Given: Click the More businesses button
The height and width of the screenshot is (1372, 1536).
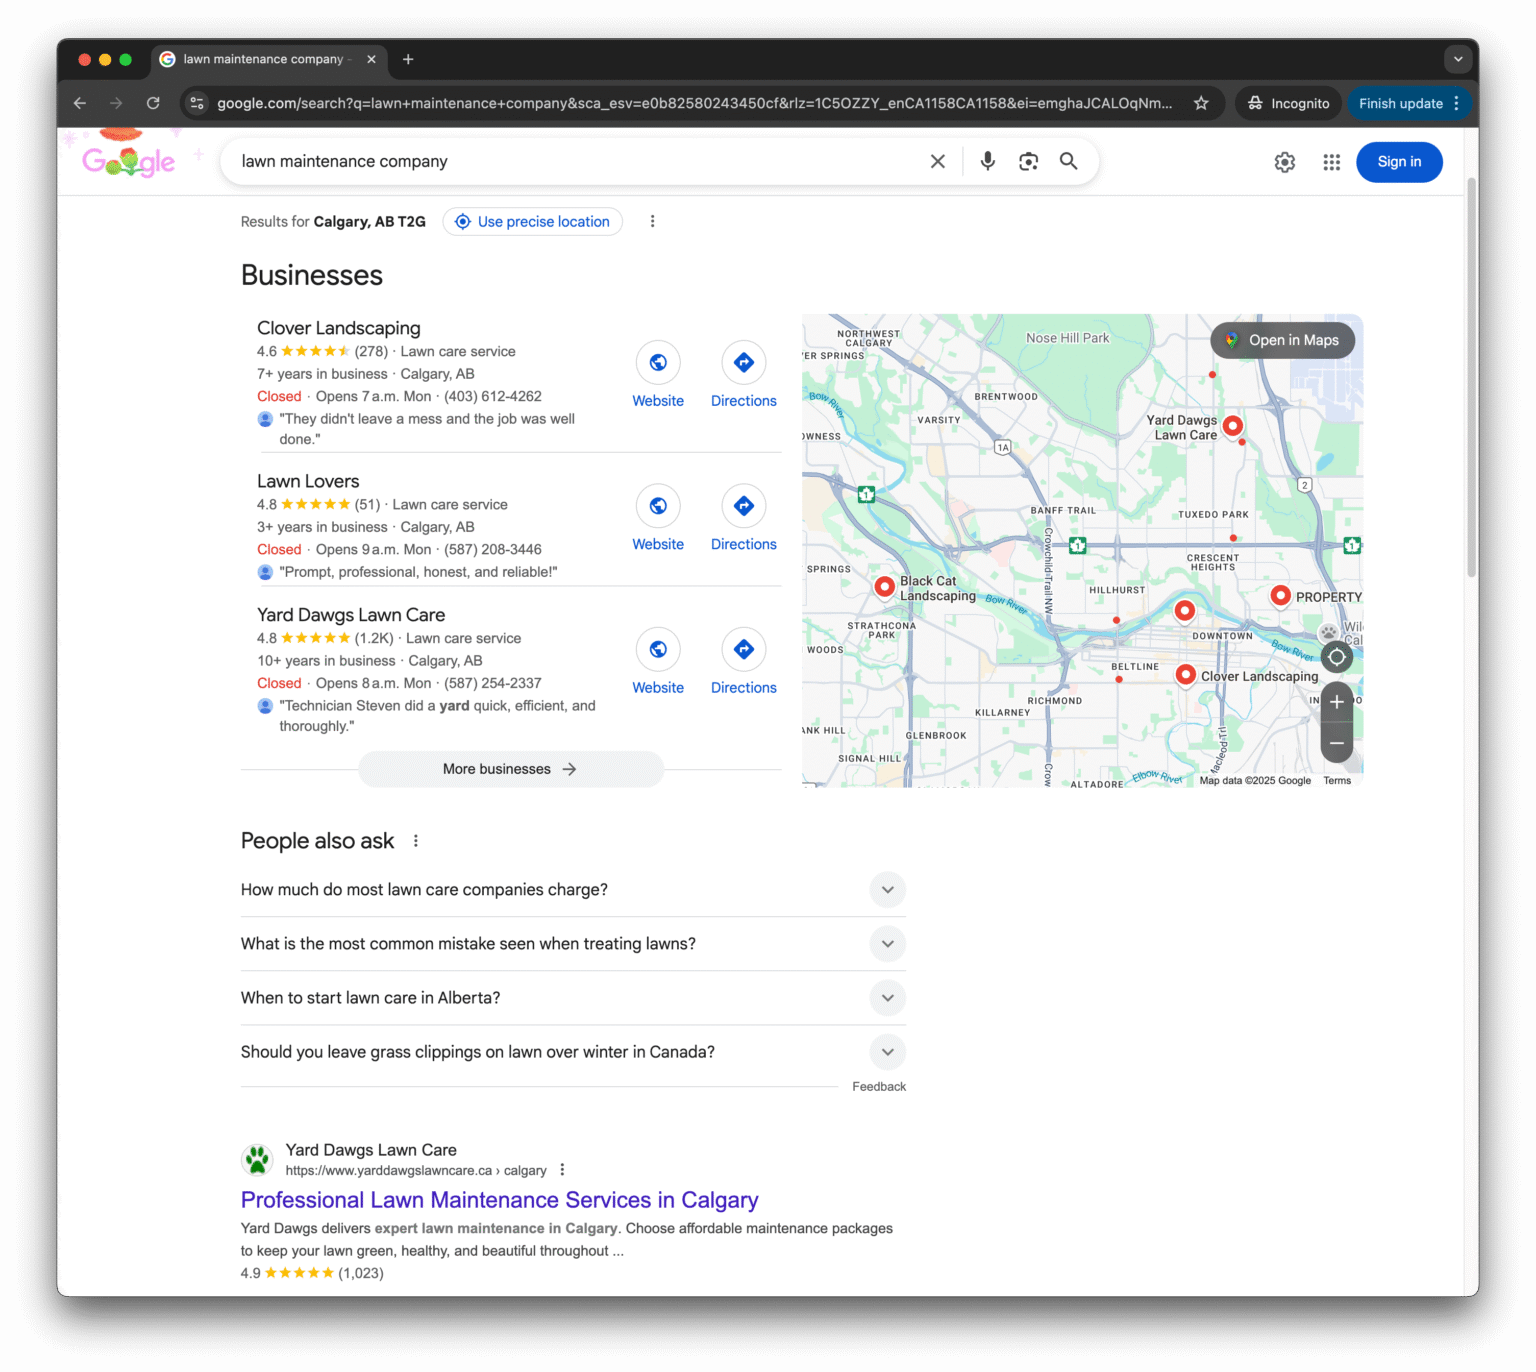Looking at the screenshot, I should (x=510, y=769).
